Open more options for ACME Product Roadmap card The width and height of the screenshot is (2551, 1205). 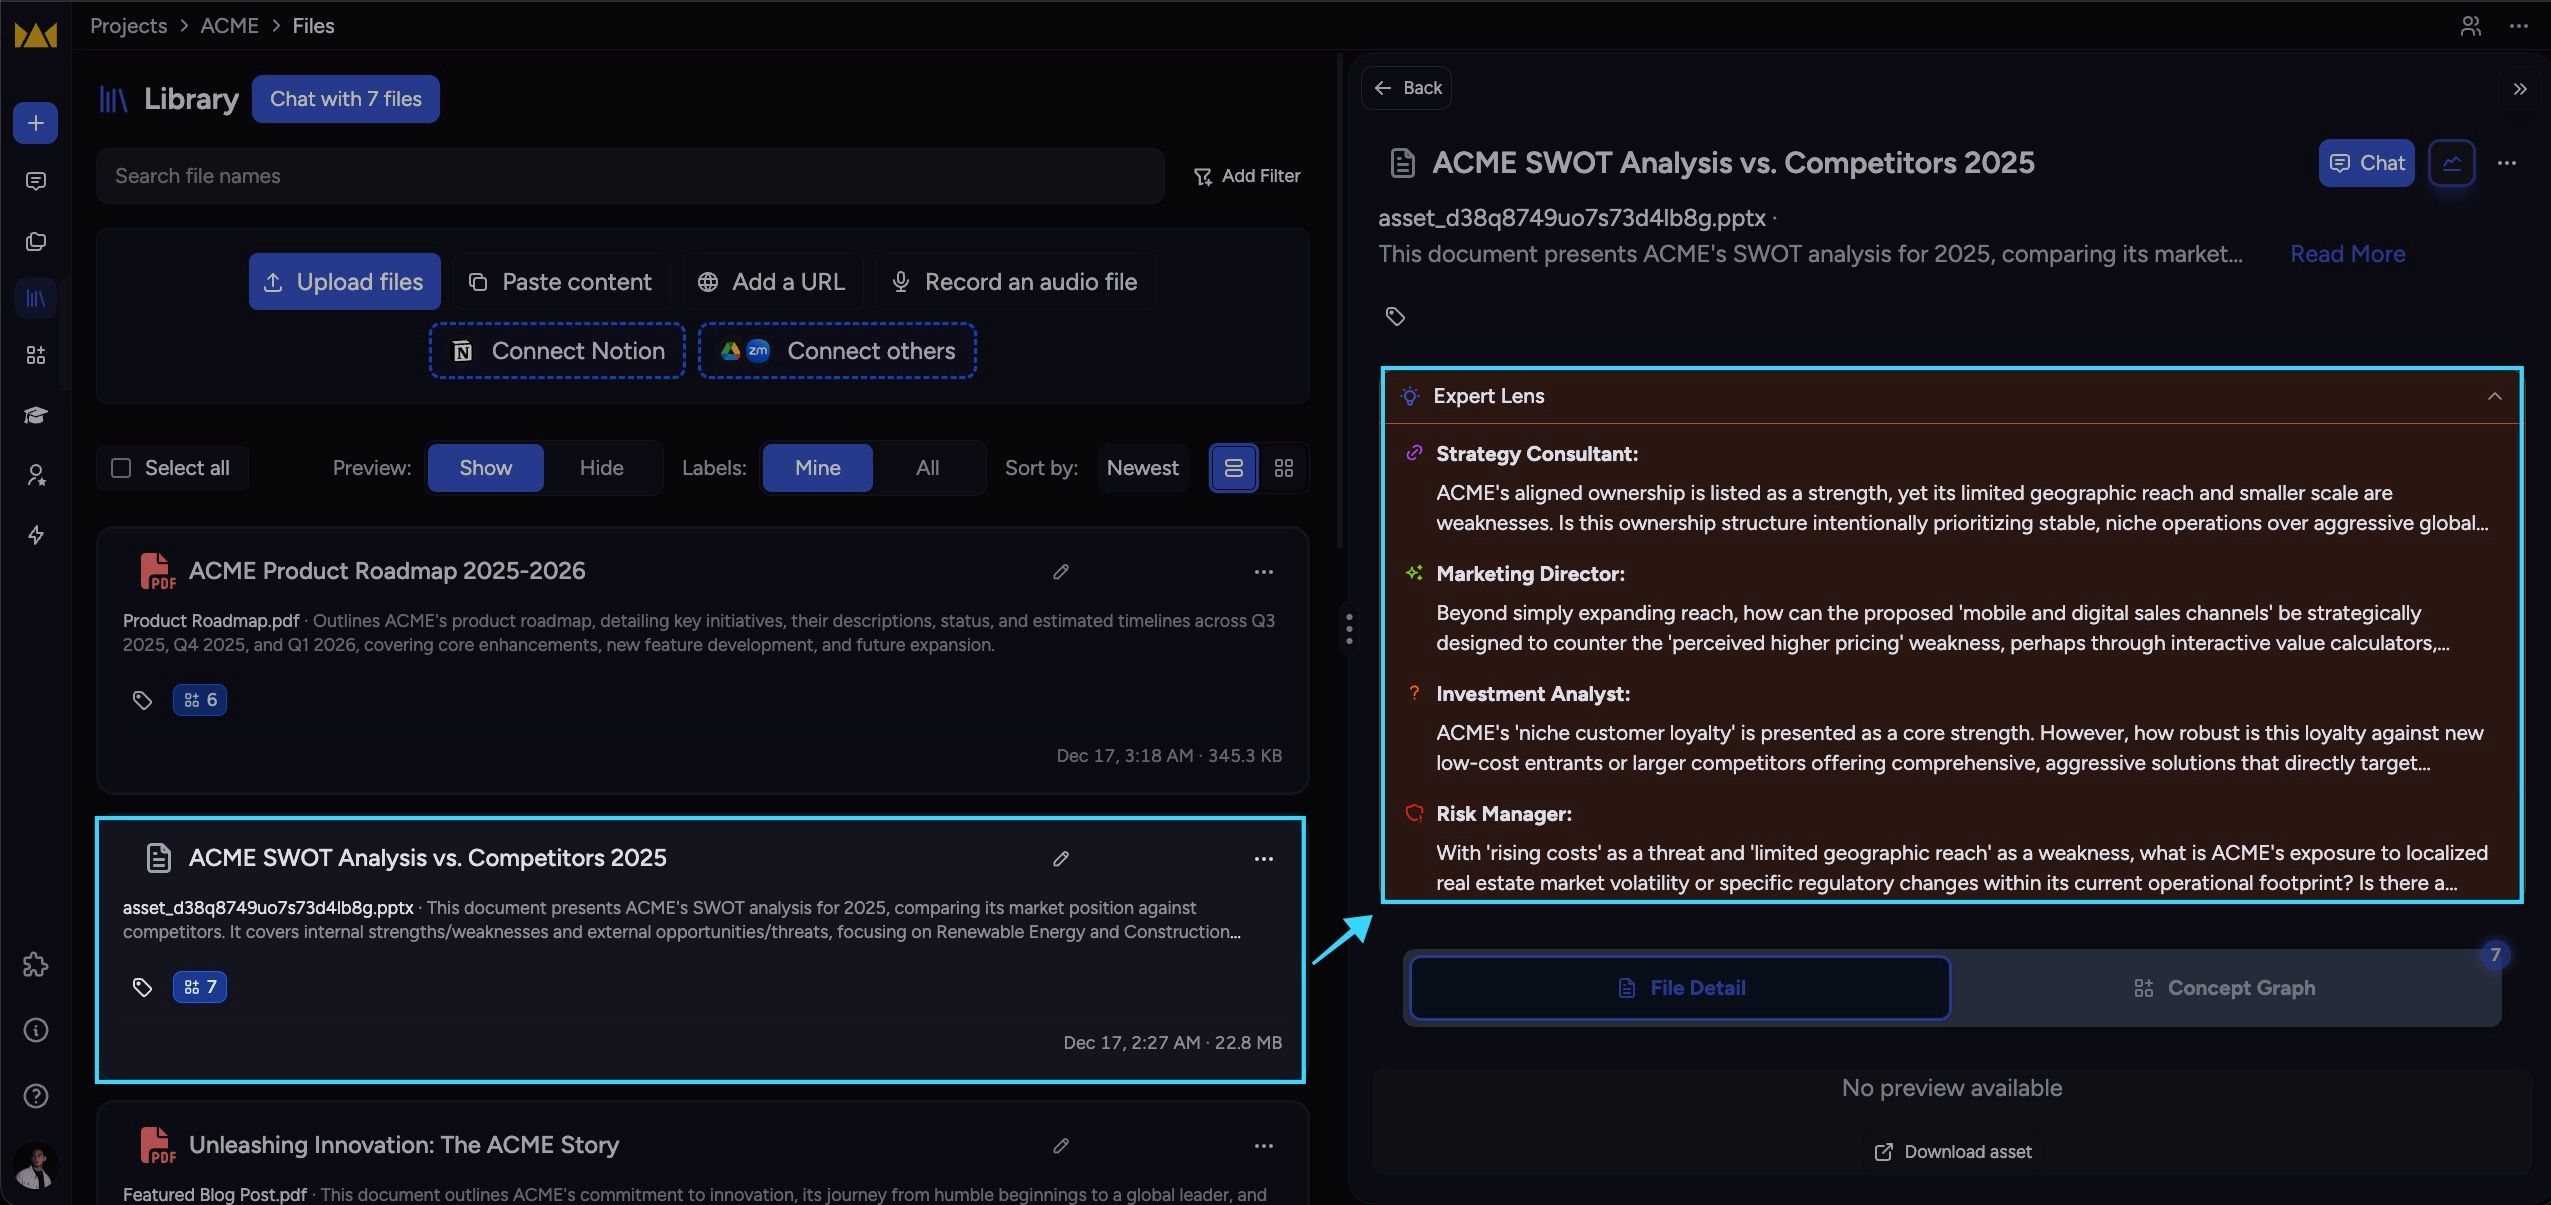point(1263,572)
